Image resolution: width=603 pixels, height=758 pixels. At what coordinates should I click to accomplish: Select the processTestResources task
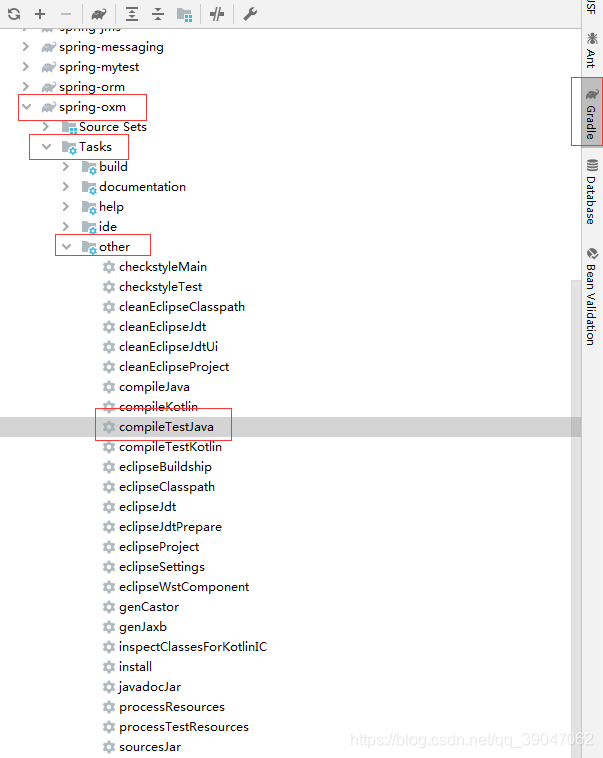coord(184,727)
